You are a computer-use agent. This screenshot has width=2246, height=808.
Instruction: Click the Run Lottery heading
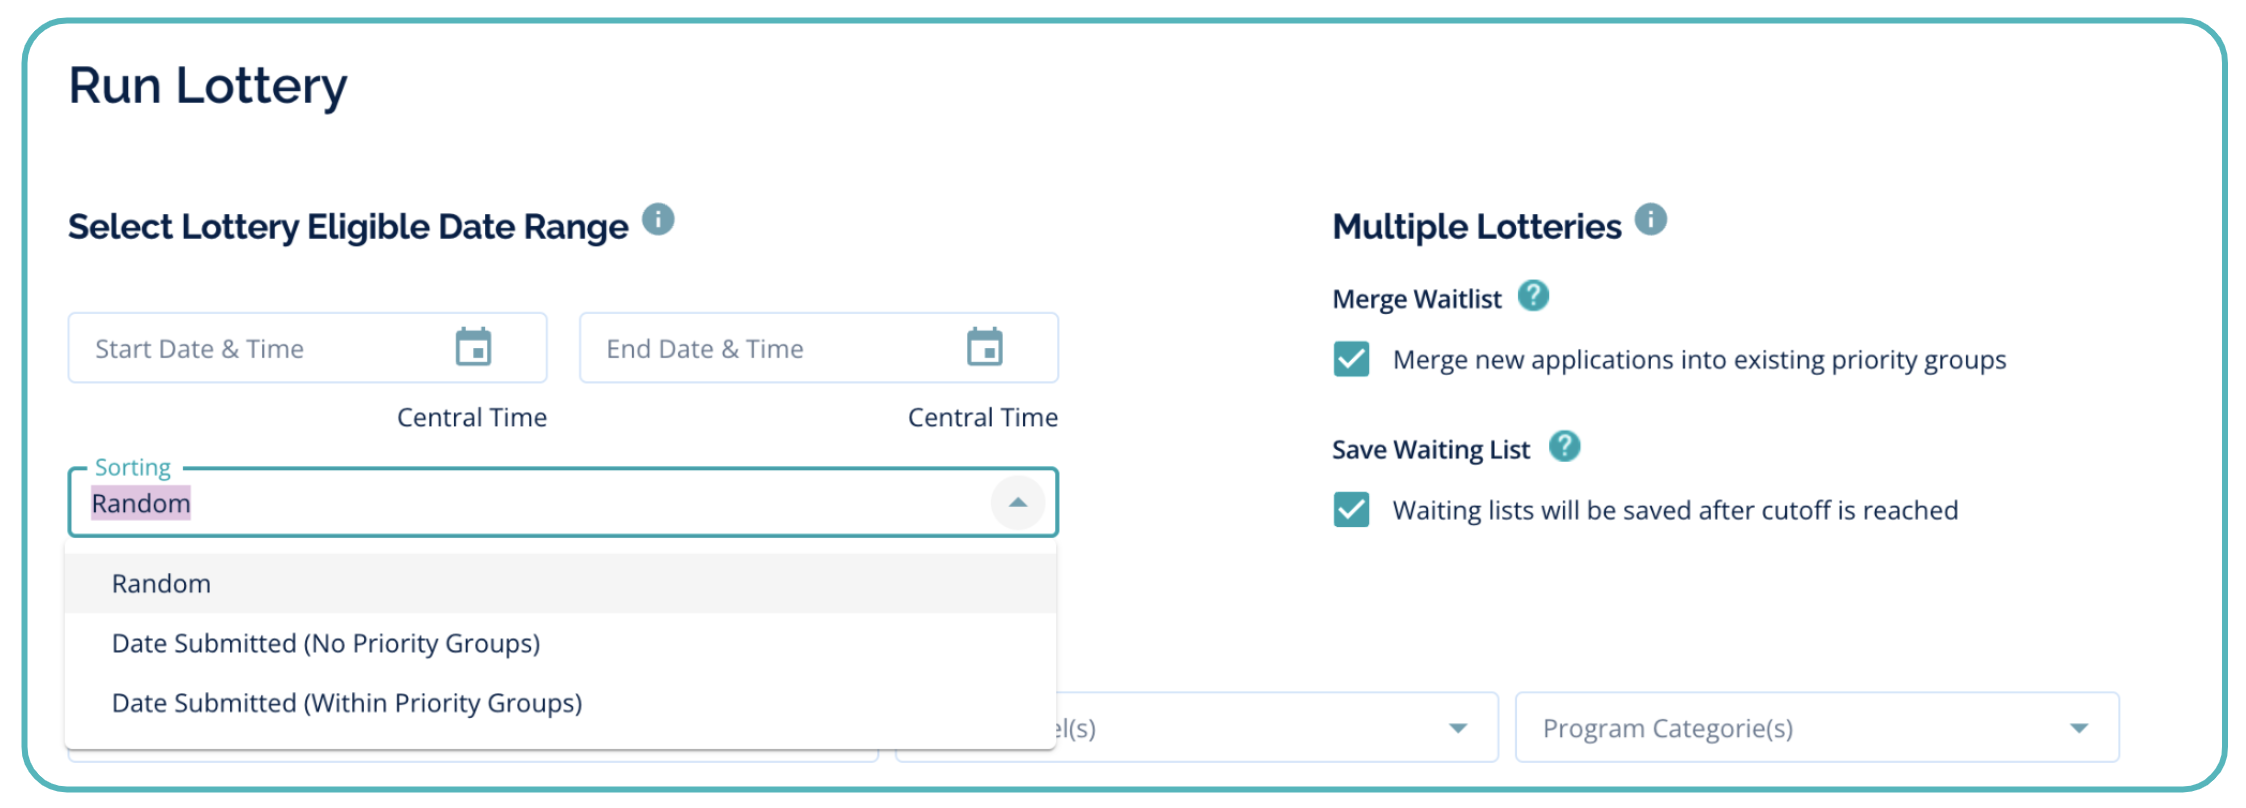point(208,86)
